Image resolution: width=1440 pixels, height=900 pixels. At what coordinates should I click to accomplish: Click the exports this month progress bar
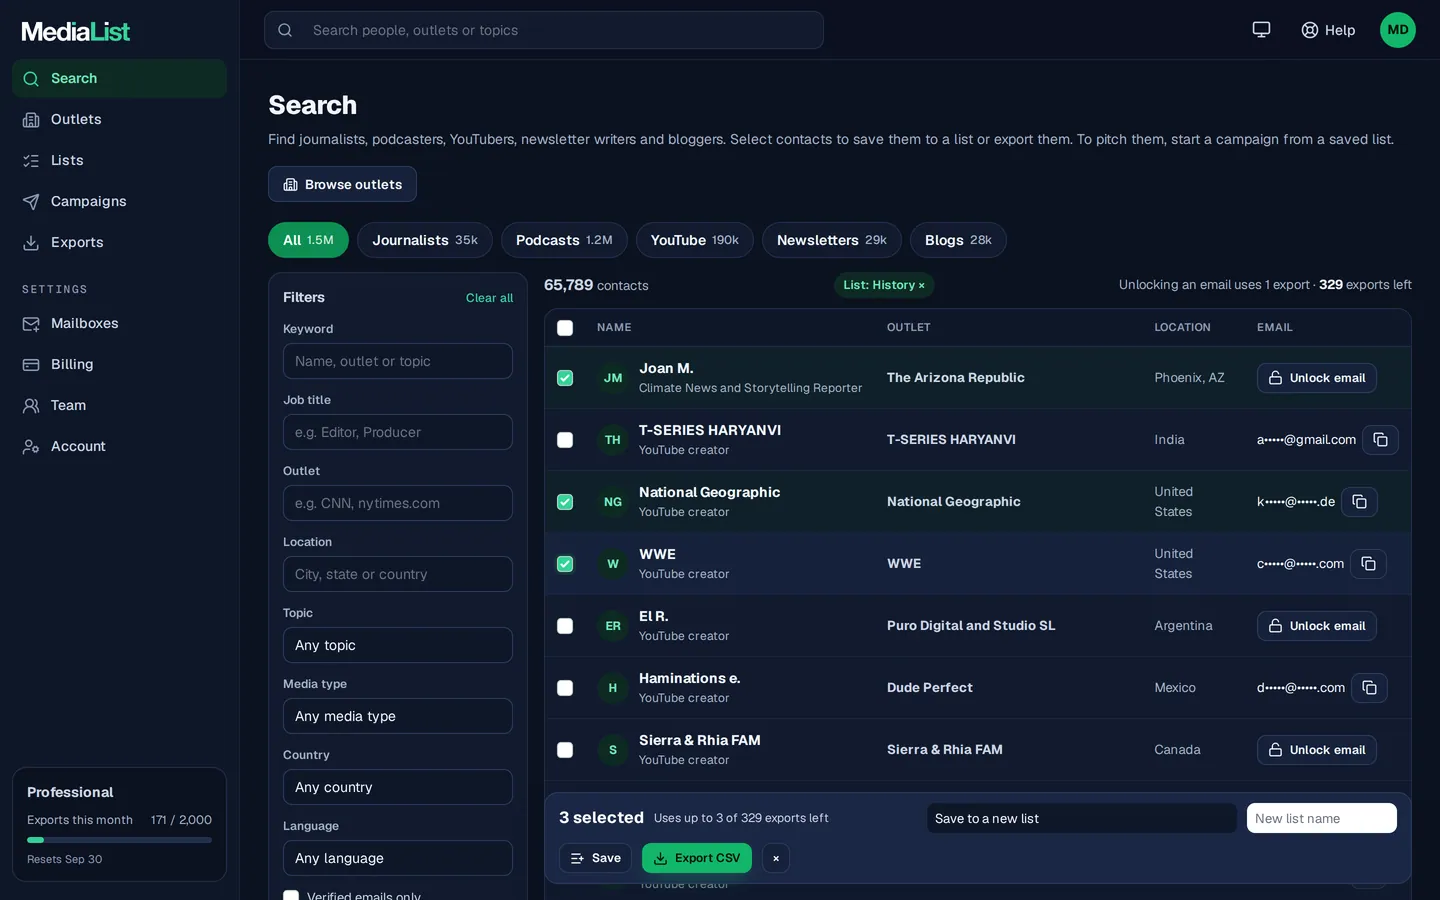119,840
